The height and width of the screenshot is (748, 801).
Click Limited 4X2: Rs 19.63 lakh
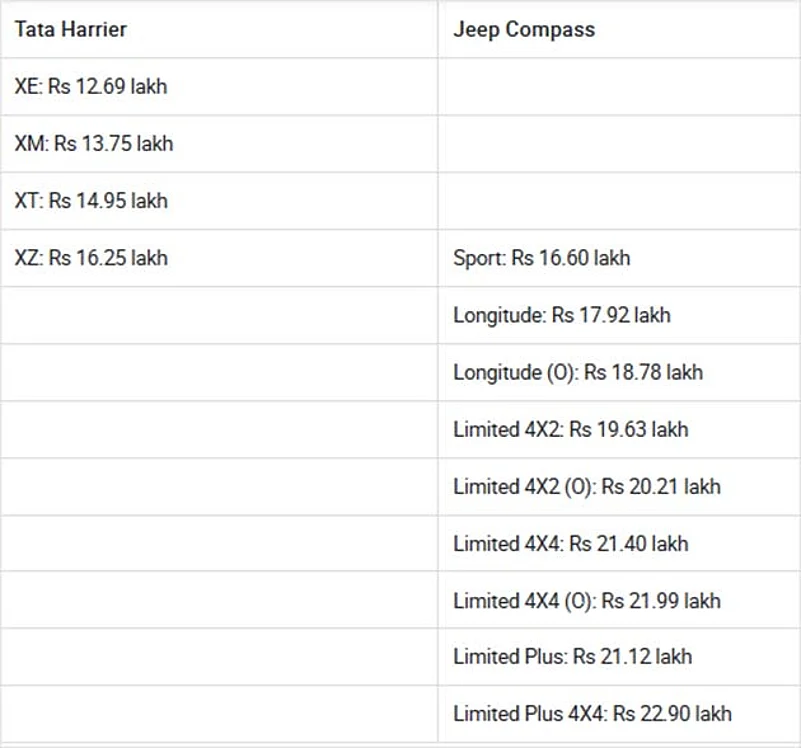pos(570,429)
